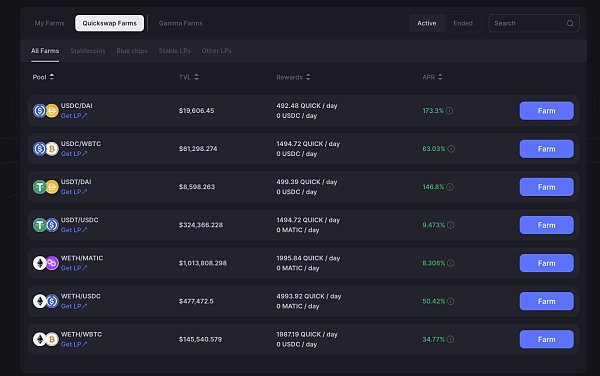Click the USDT/USDC token pair icon

(x=46, y=225)
